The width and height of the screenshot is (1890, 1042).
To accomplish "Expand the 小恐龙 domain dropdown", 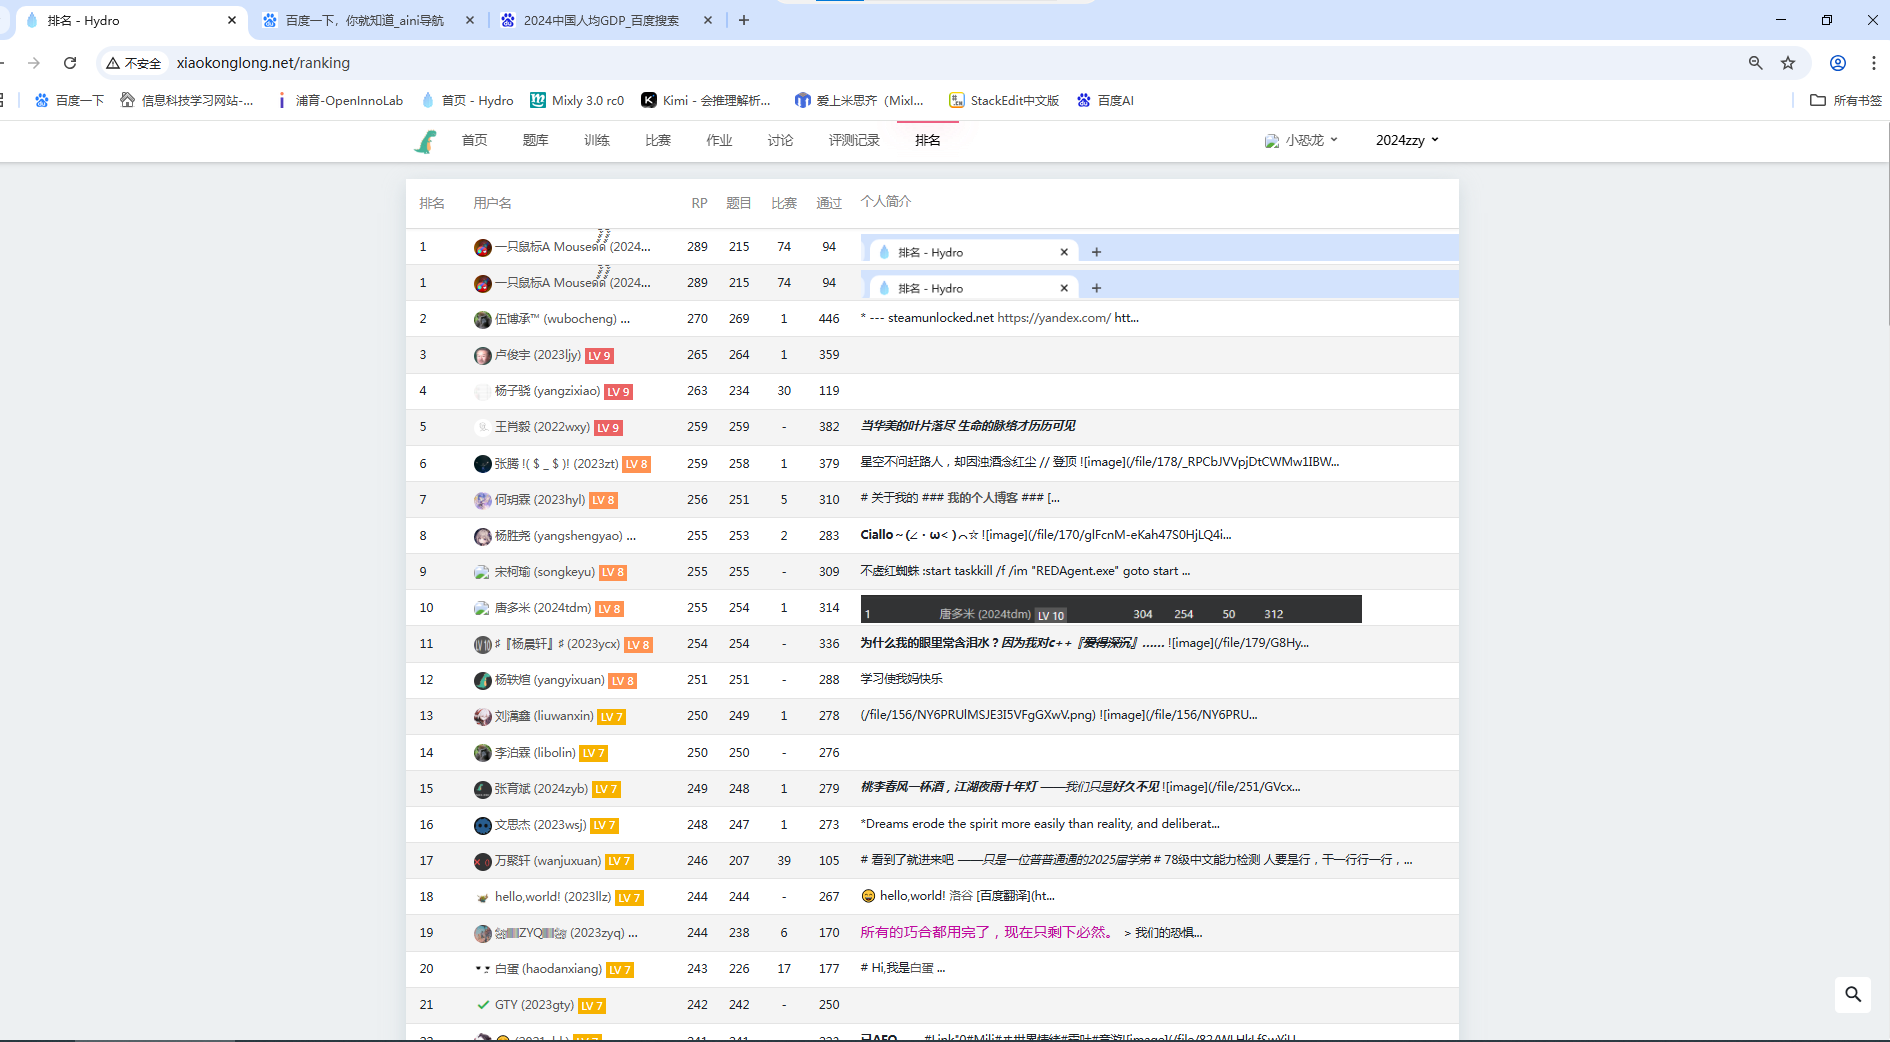I will click(x=1302, y=140).
